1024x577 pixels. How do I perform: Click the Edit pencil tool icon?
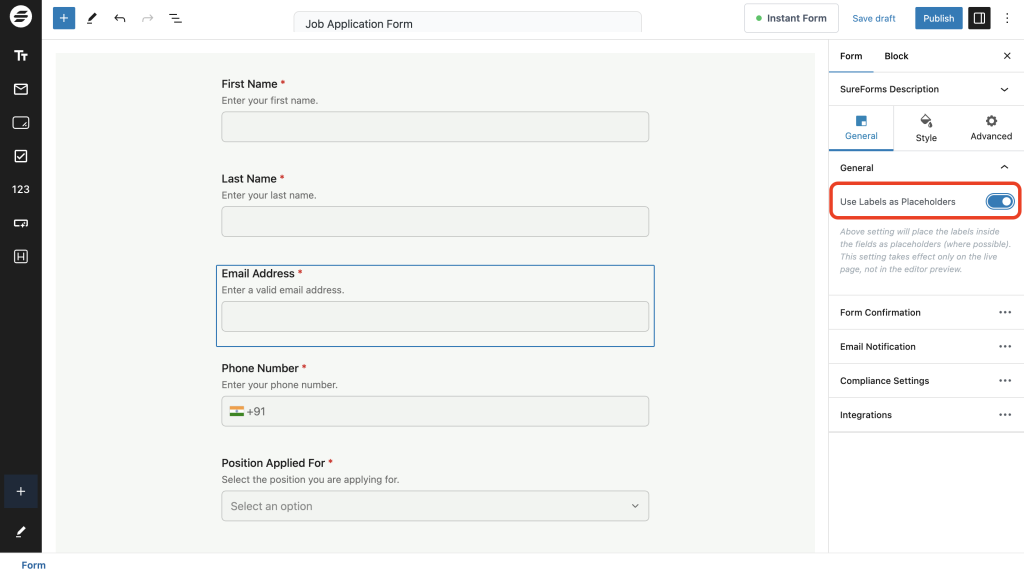(92, 18)
